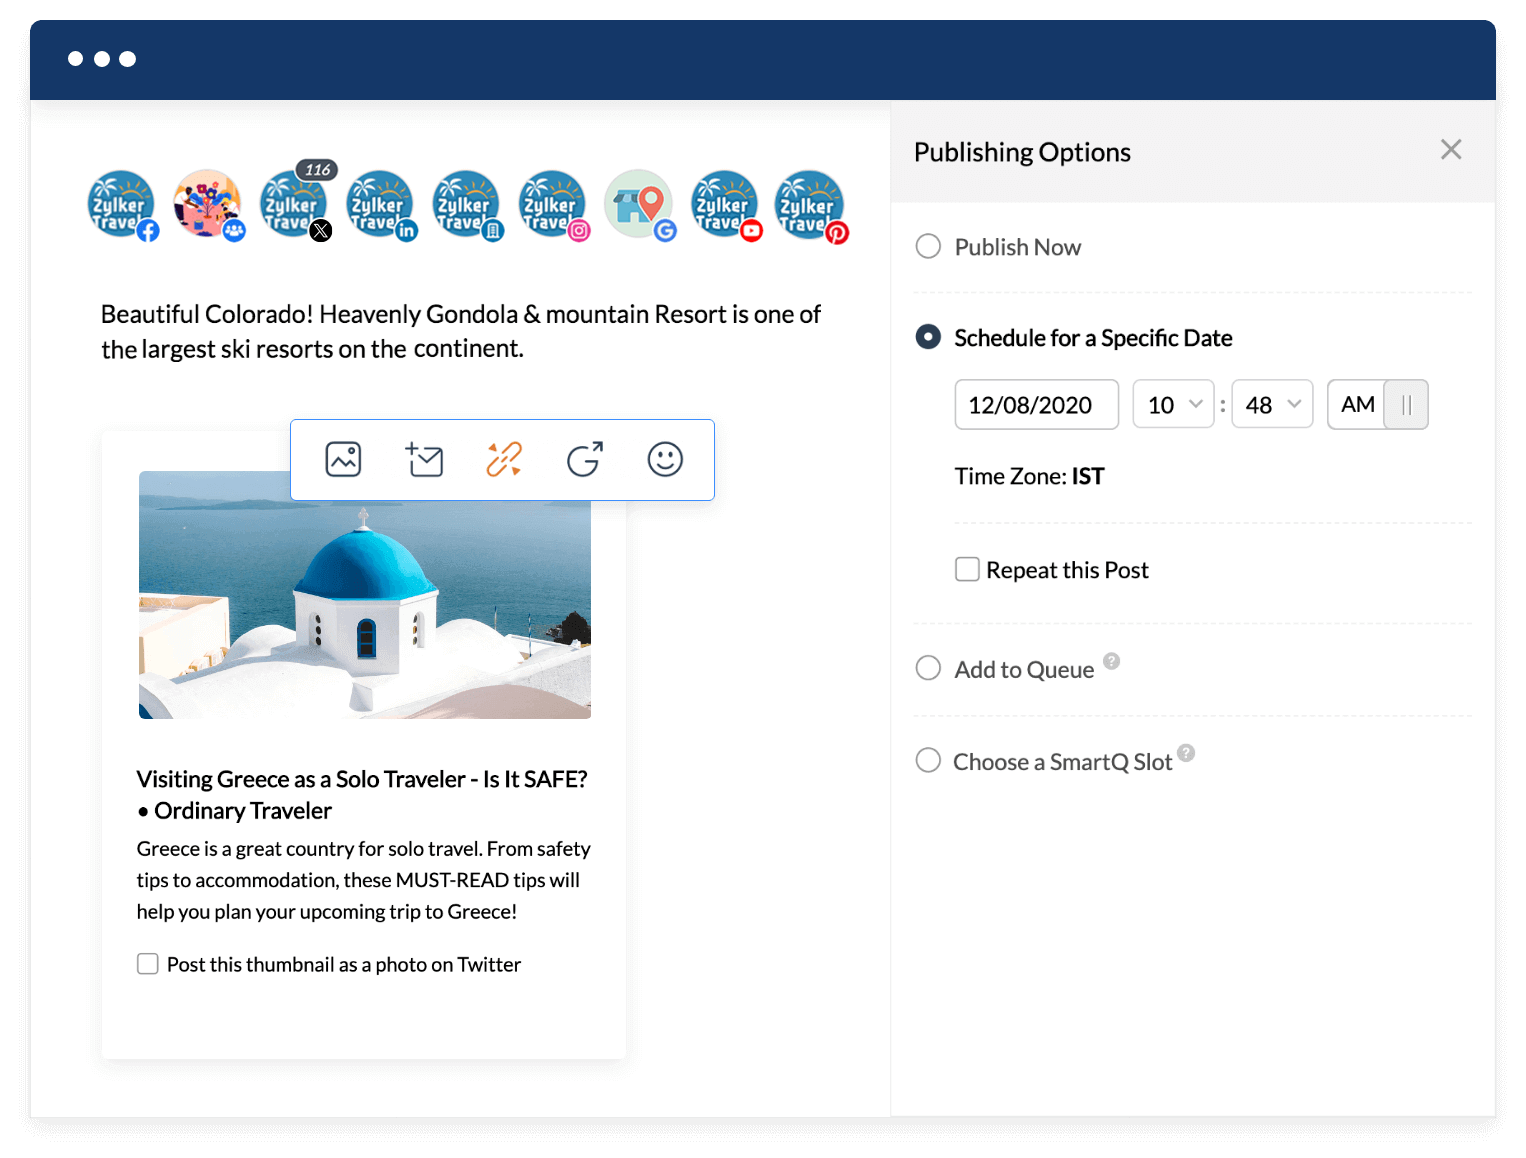1526x1158 pixels.
Task: Select the X channel showing 116 badge
Action: click(x=294, y=205)
